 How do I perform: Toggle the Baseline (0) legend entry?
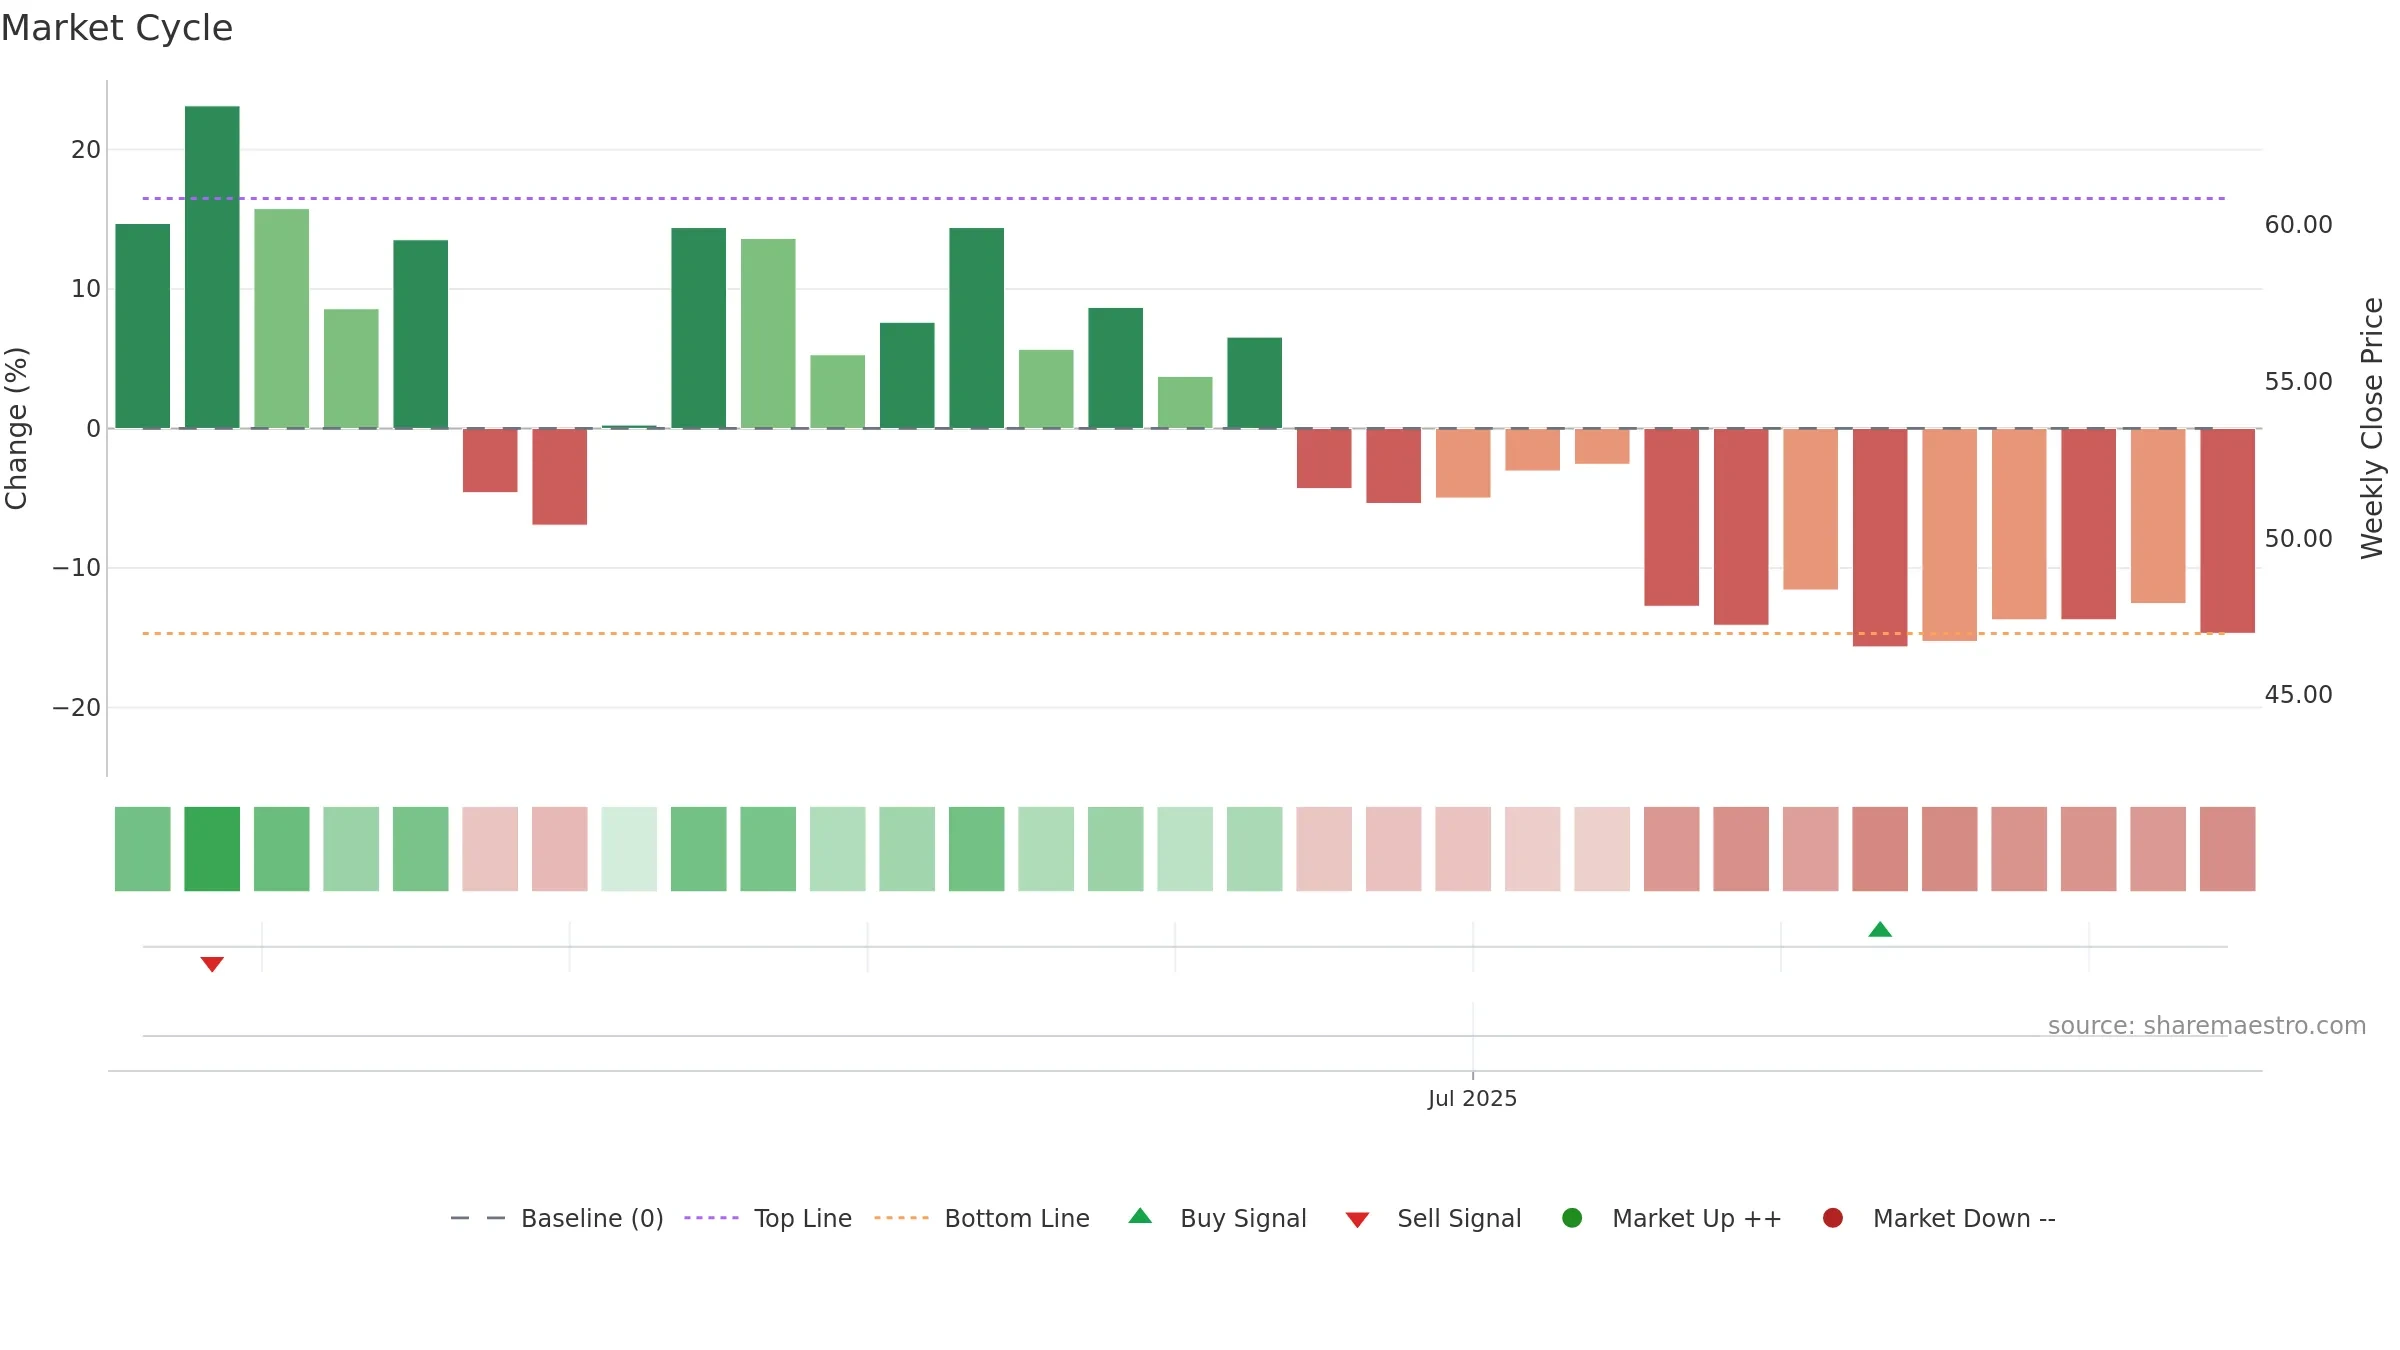click(557, 1218)
